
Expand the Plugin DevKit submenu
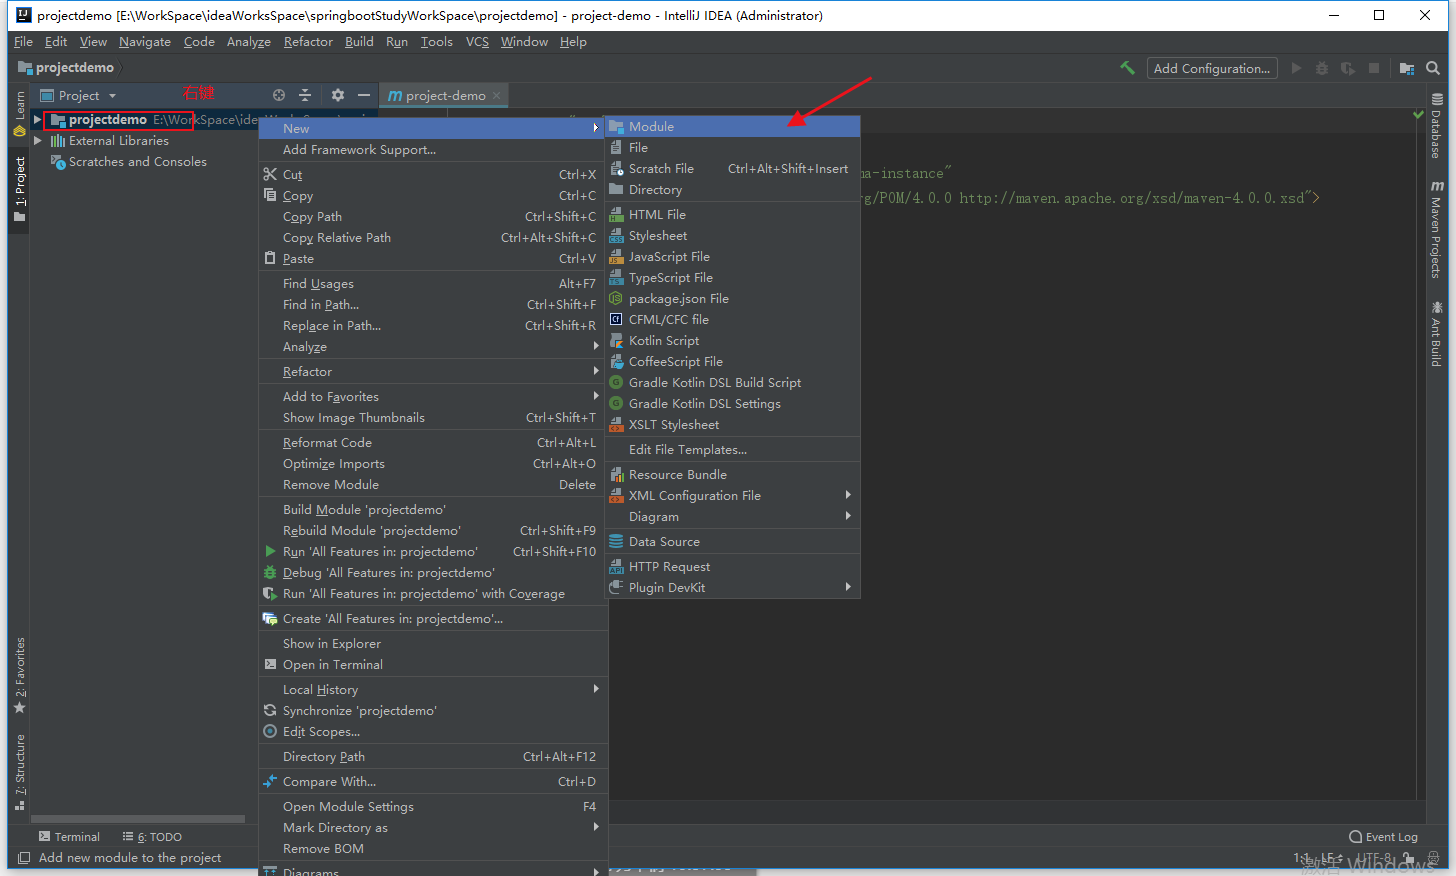coord(733,588)
